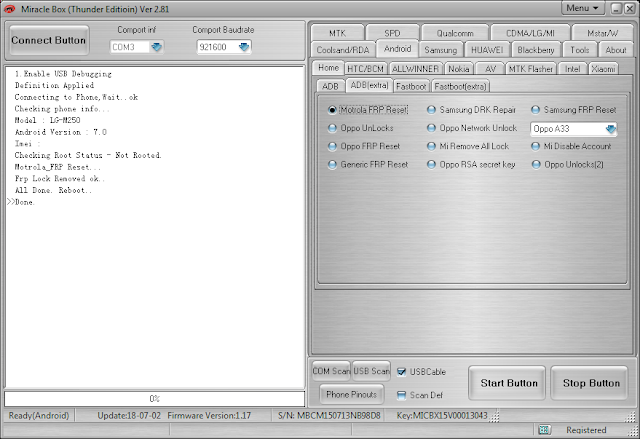Click the 'Frp Lock Removed ok..' log line
Image resolution: width=640 pixels, height=439 pixels.
pyautogui.click(x=60, y=179)
